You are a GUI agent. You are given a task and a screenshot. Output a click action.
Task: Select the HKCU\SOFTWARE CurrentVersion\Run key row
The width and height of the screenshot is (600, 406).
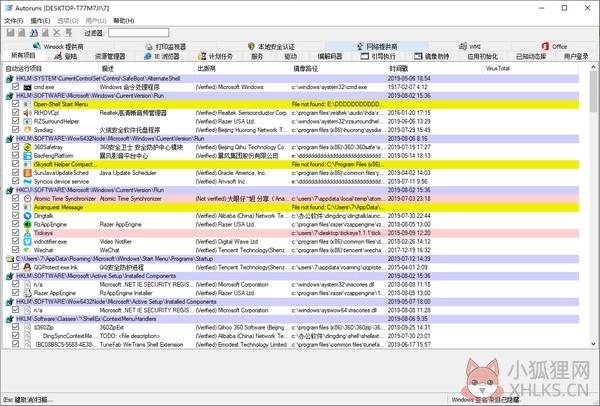point(292,190)
